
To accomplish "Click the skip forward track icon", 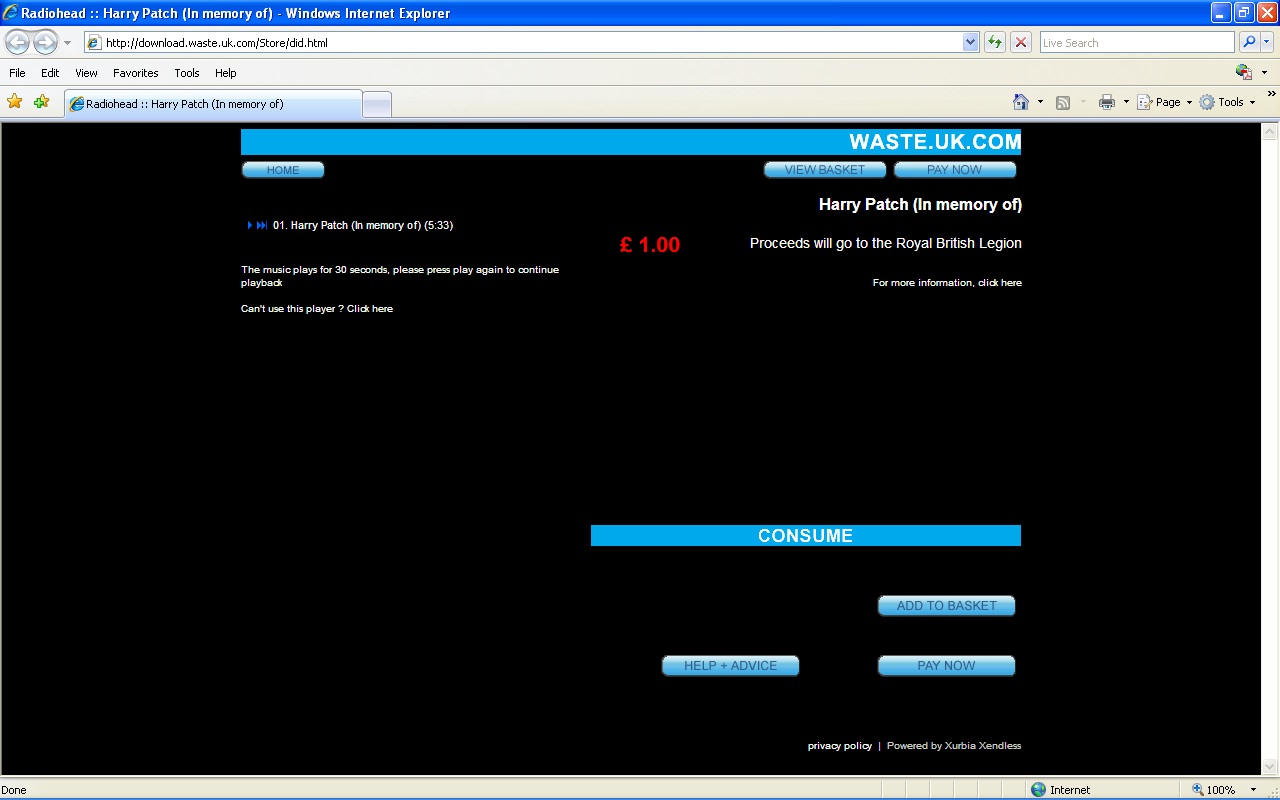I will pyautogui.click(x=262, y=225).
